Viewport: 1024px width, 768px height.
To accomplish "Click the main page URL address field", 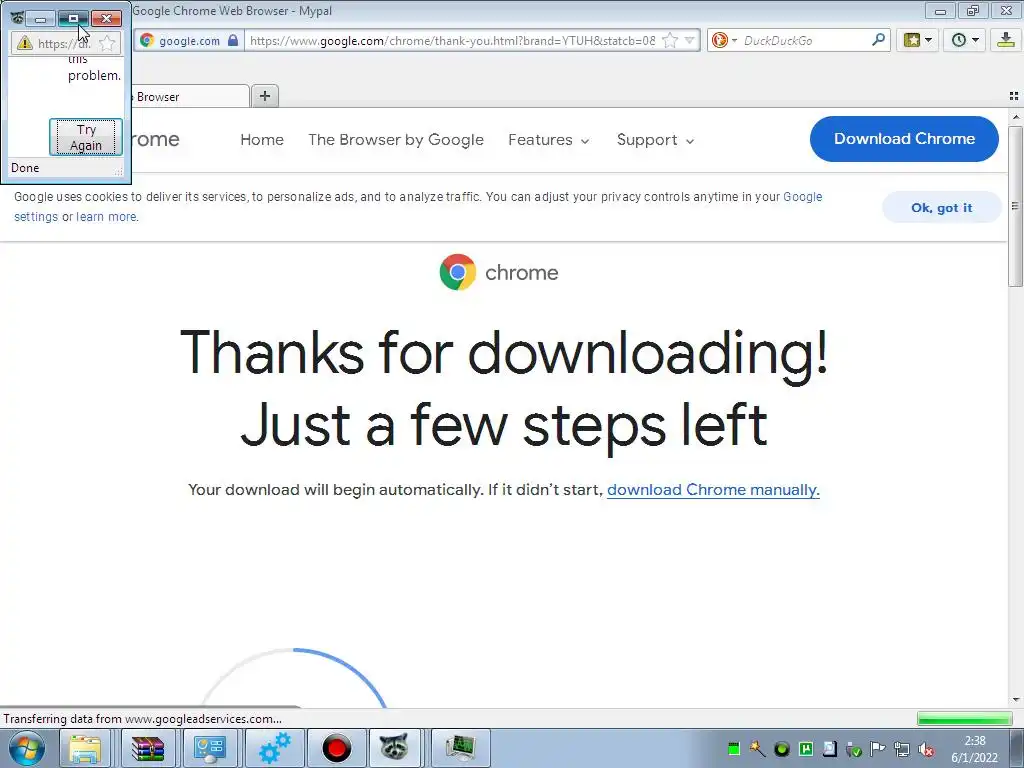I will click(452, 40).
